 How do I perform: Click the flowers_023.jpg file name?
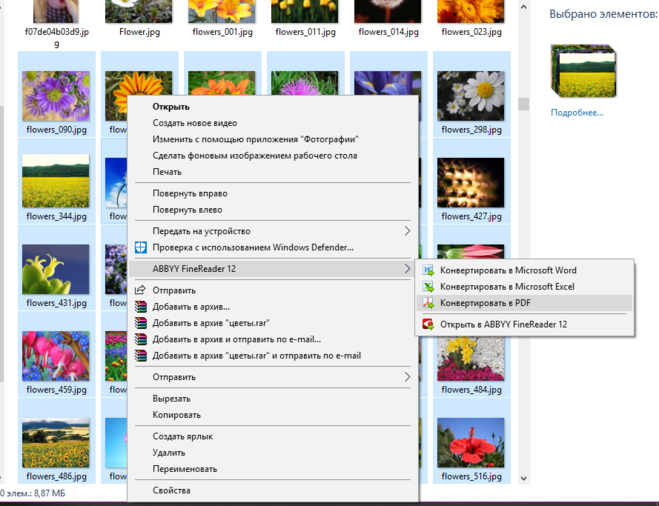coord(472,32)
